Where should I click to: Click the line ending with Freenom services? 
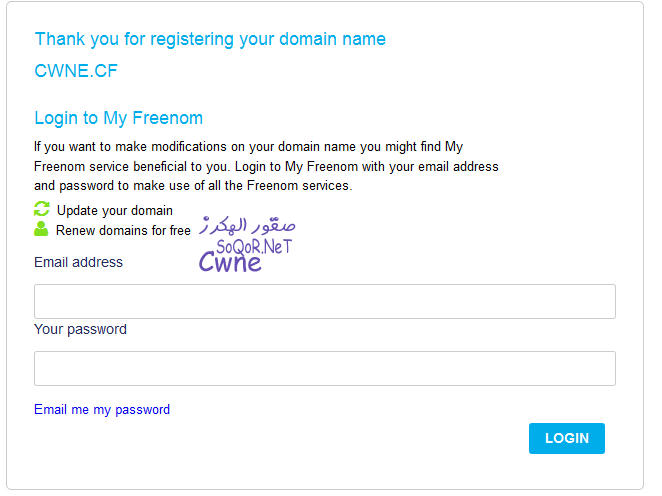tap(193, 186)
